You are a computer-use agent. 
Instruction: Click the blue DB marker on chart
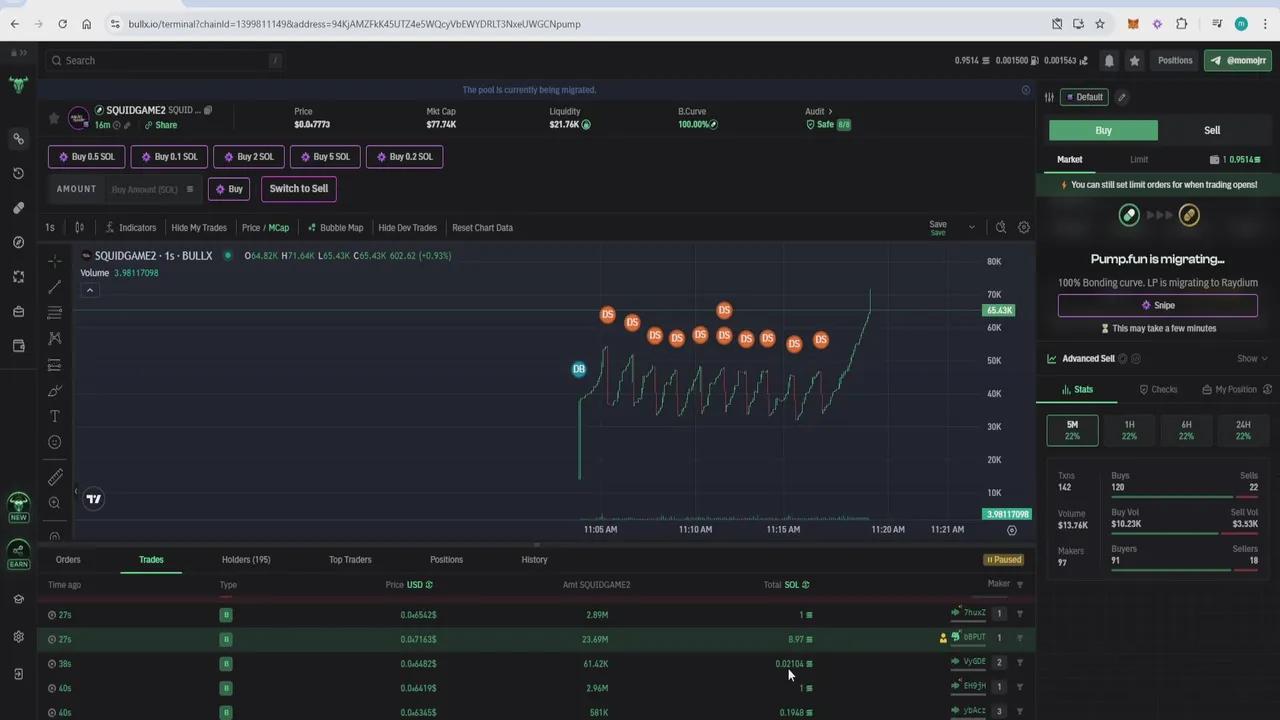(x=578, y=369)
